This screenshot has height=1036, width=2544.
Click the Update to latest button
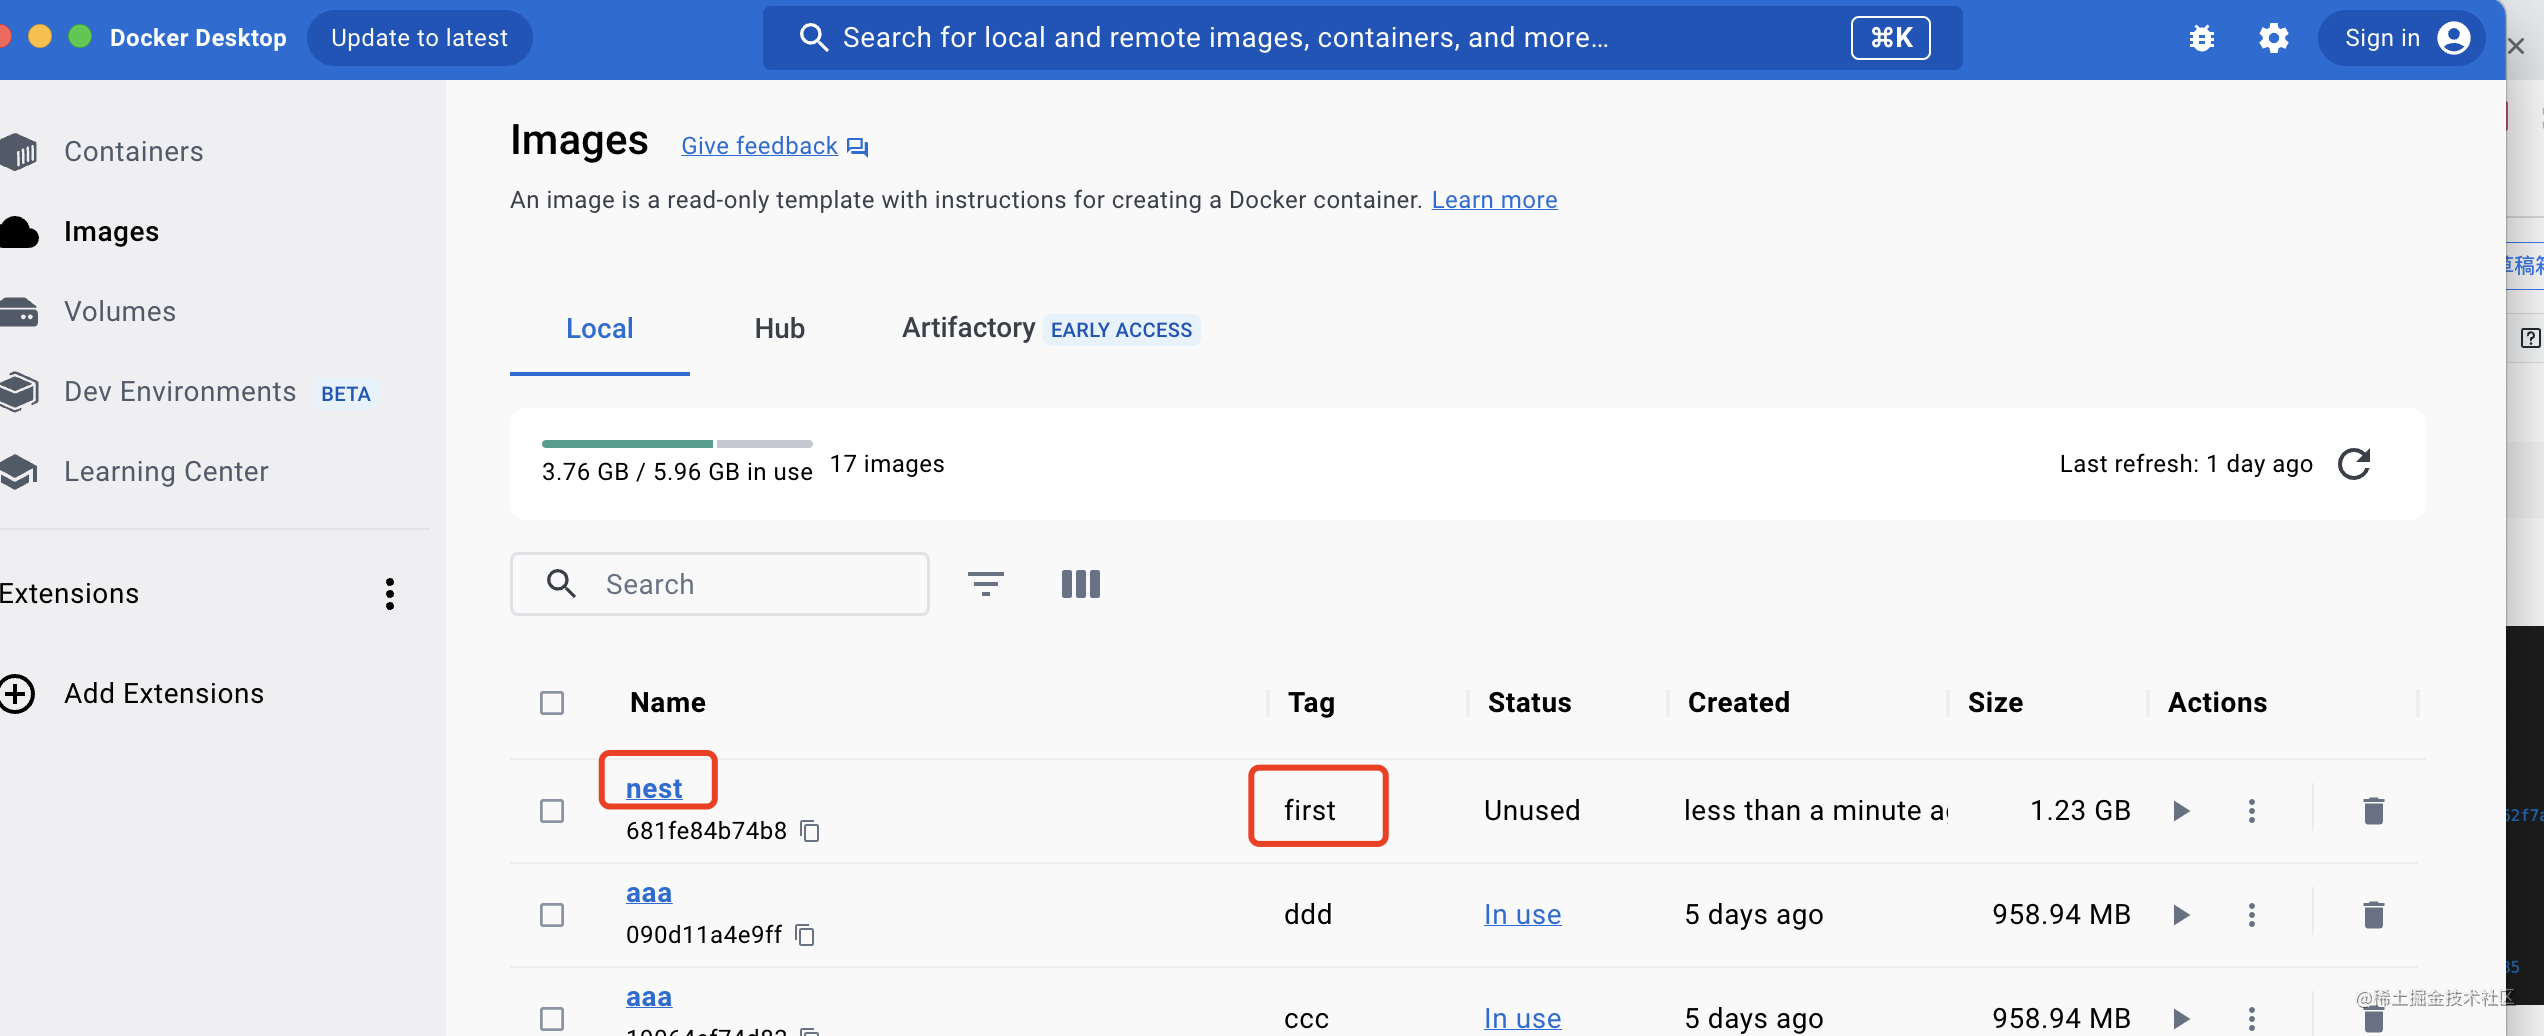point(419,38)
